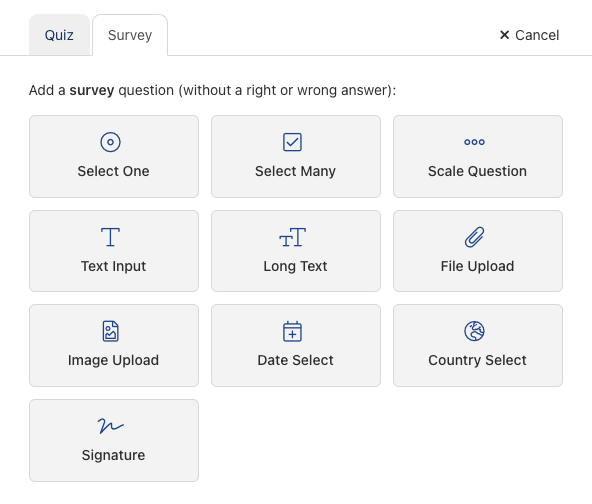592x504 pixels.
Task: Cancel adding a question
Action: coord(529,35)
